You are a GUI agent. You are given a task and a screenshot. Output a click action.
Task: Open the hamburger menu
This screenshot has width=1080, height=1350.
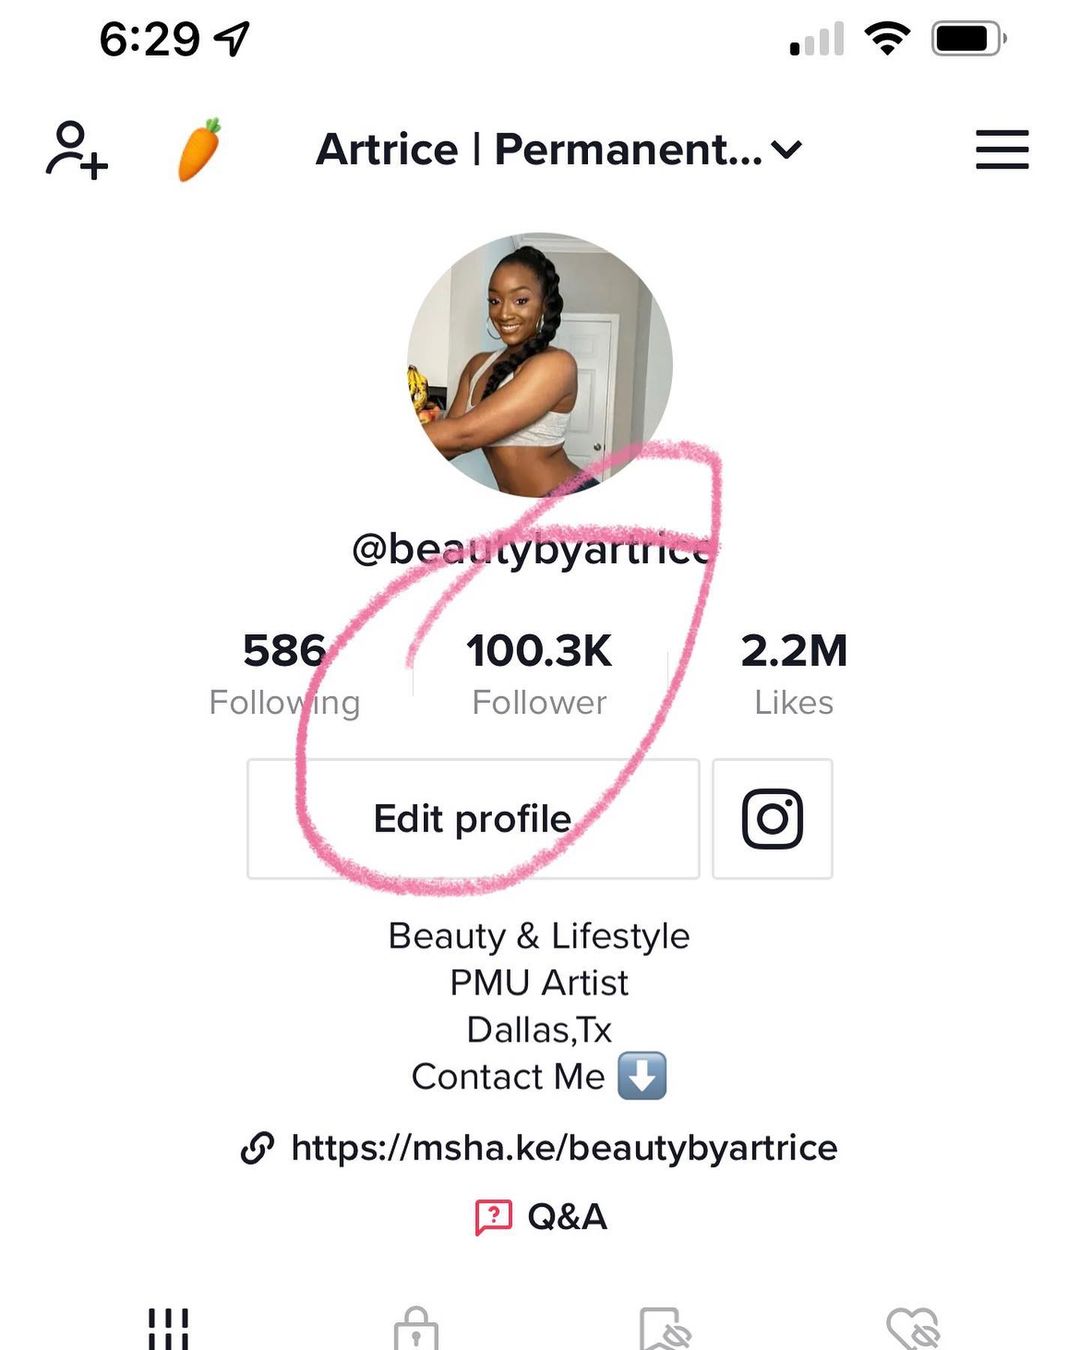(1002, 150)
